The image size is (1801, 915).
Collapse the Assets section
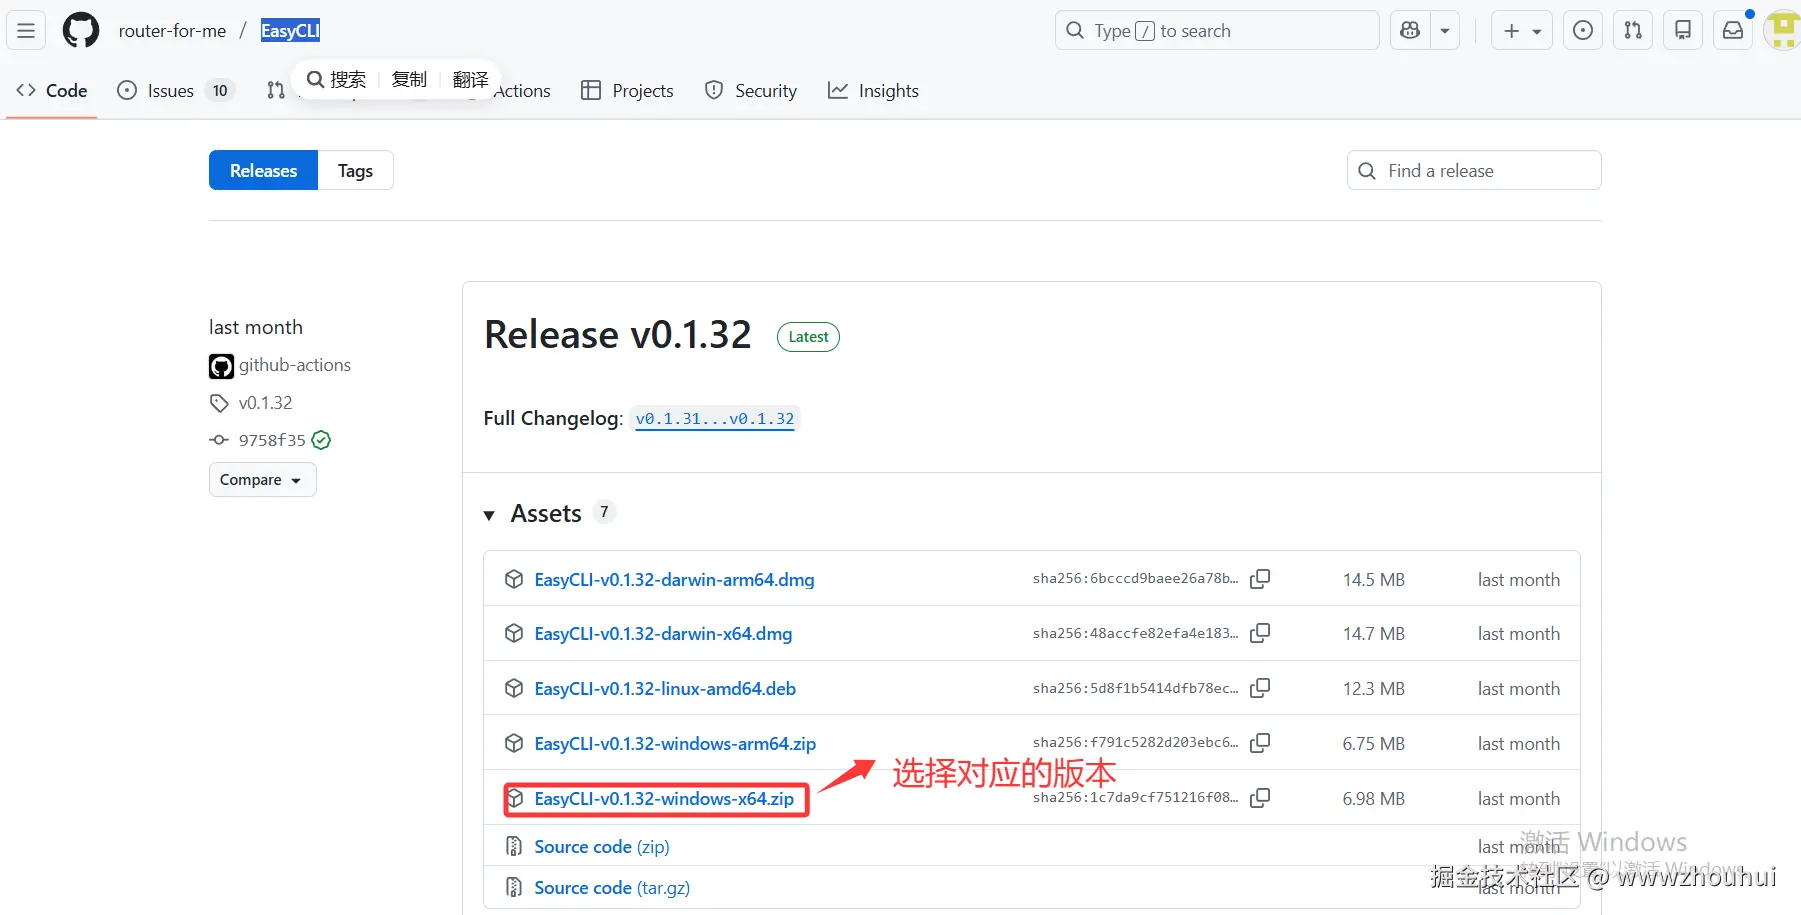point(489,515)
